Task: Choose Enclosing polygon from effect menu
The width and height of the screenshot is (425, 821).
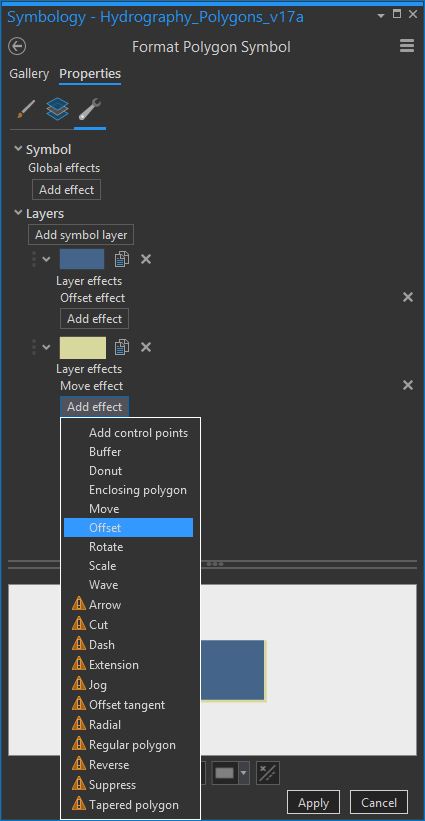Action: 138,490
